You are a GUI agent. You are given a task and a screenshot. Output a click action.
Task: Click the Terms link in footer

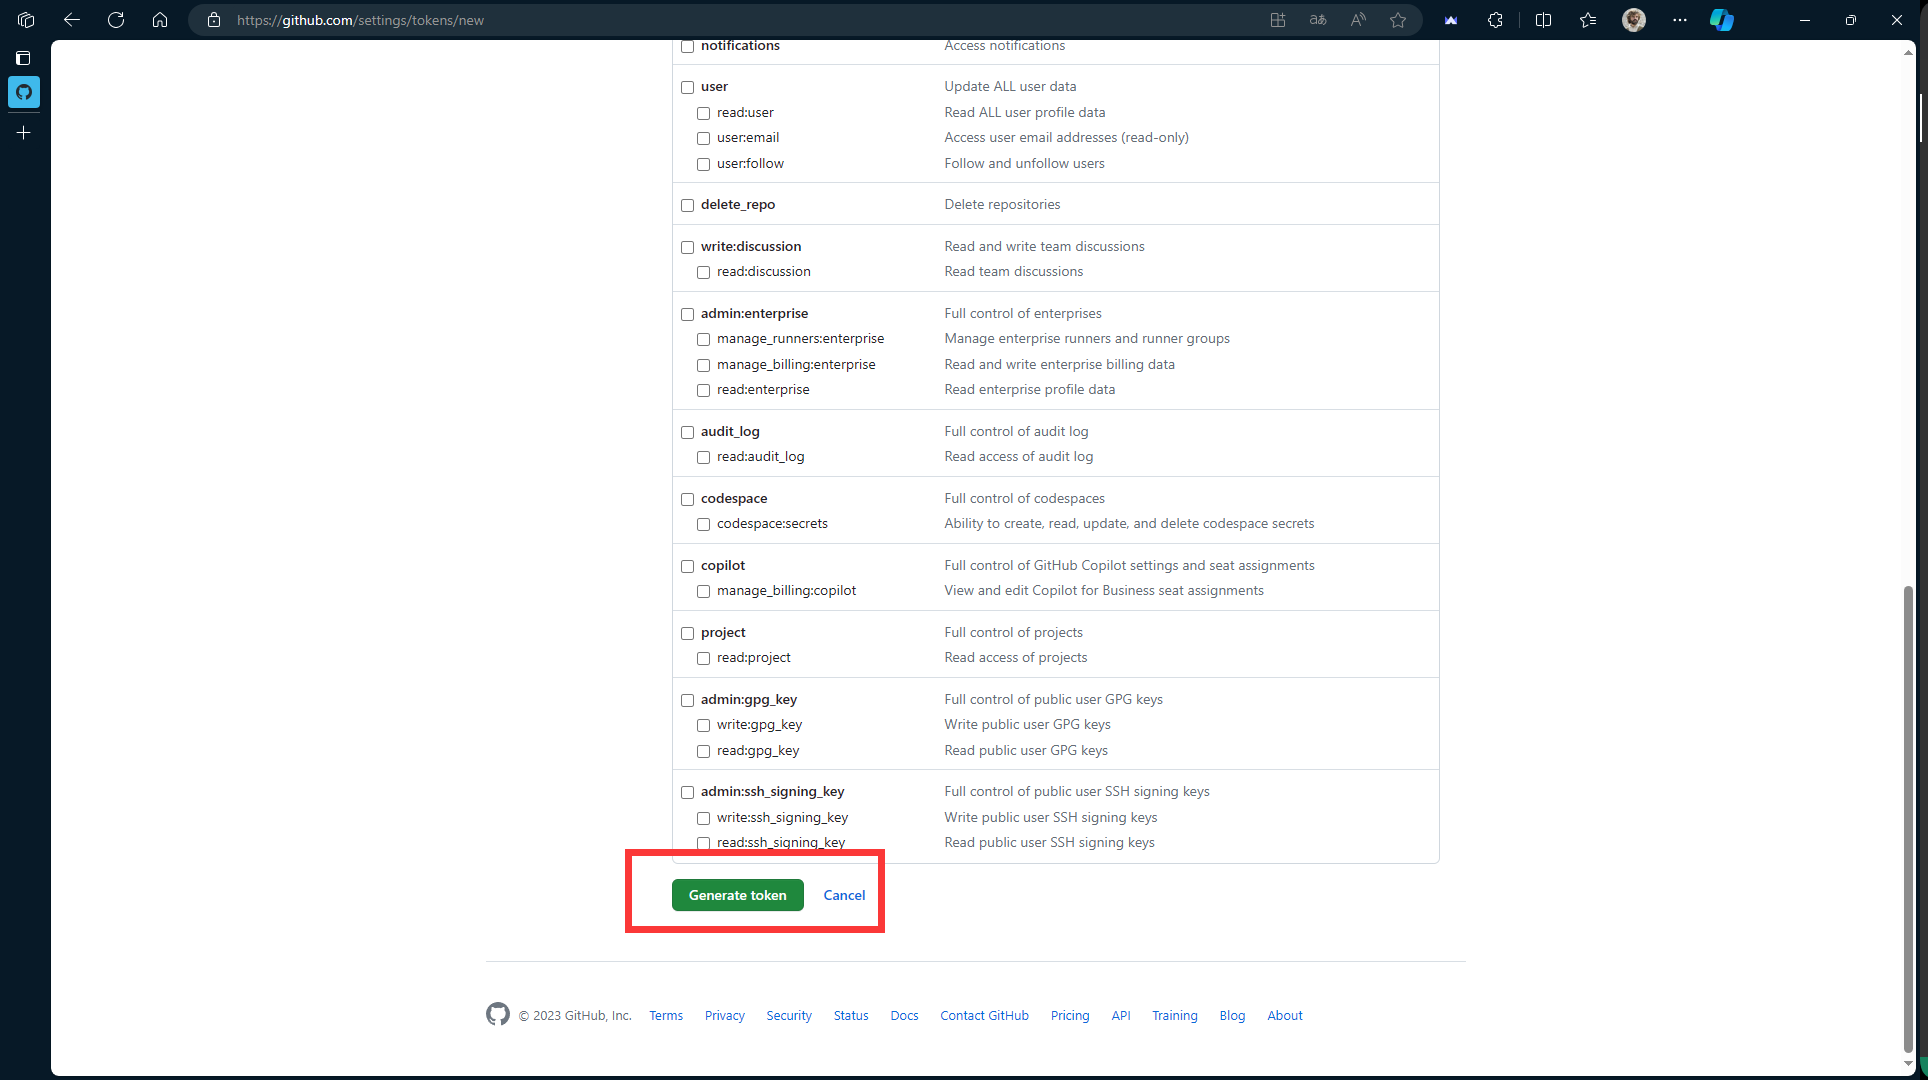pyautogui.click(x=665, y=1015)
